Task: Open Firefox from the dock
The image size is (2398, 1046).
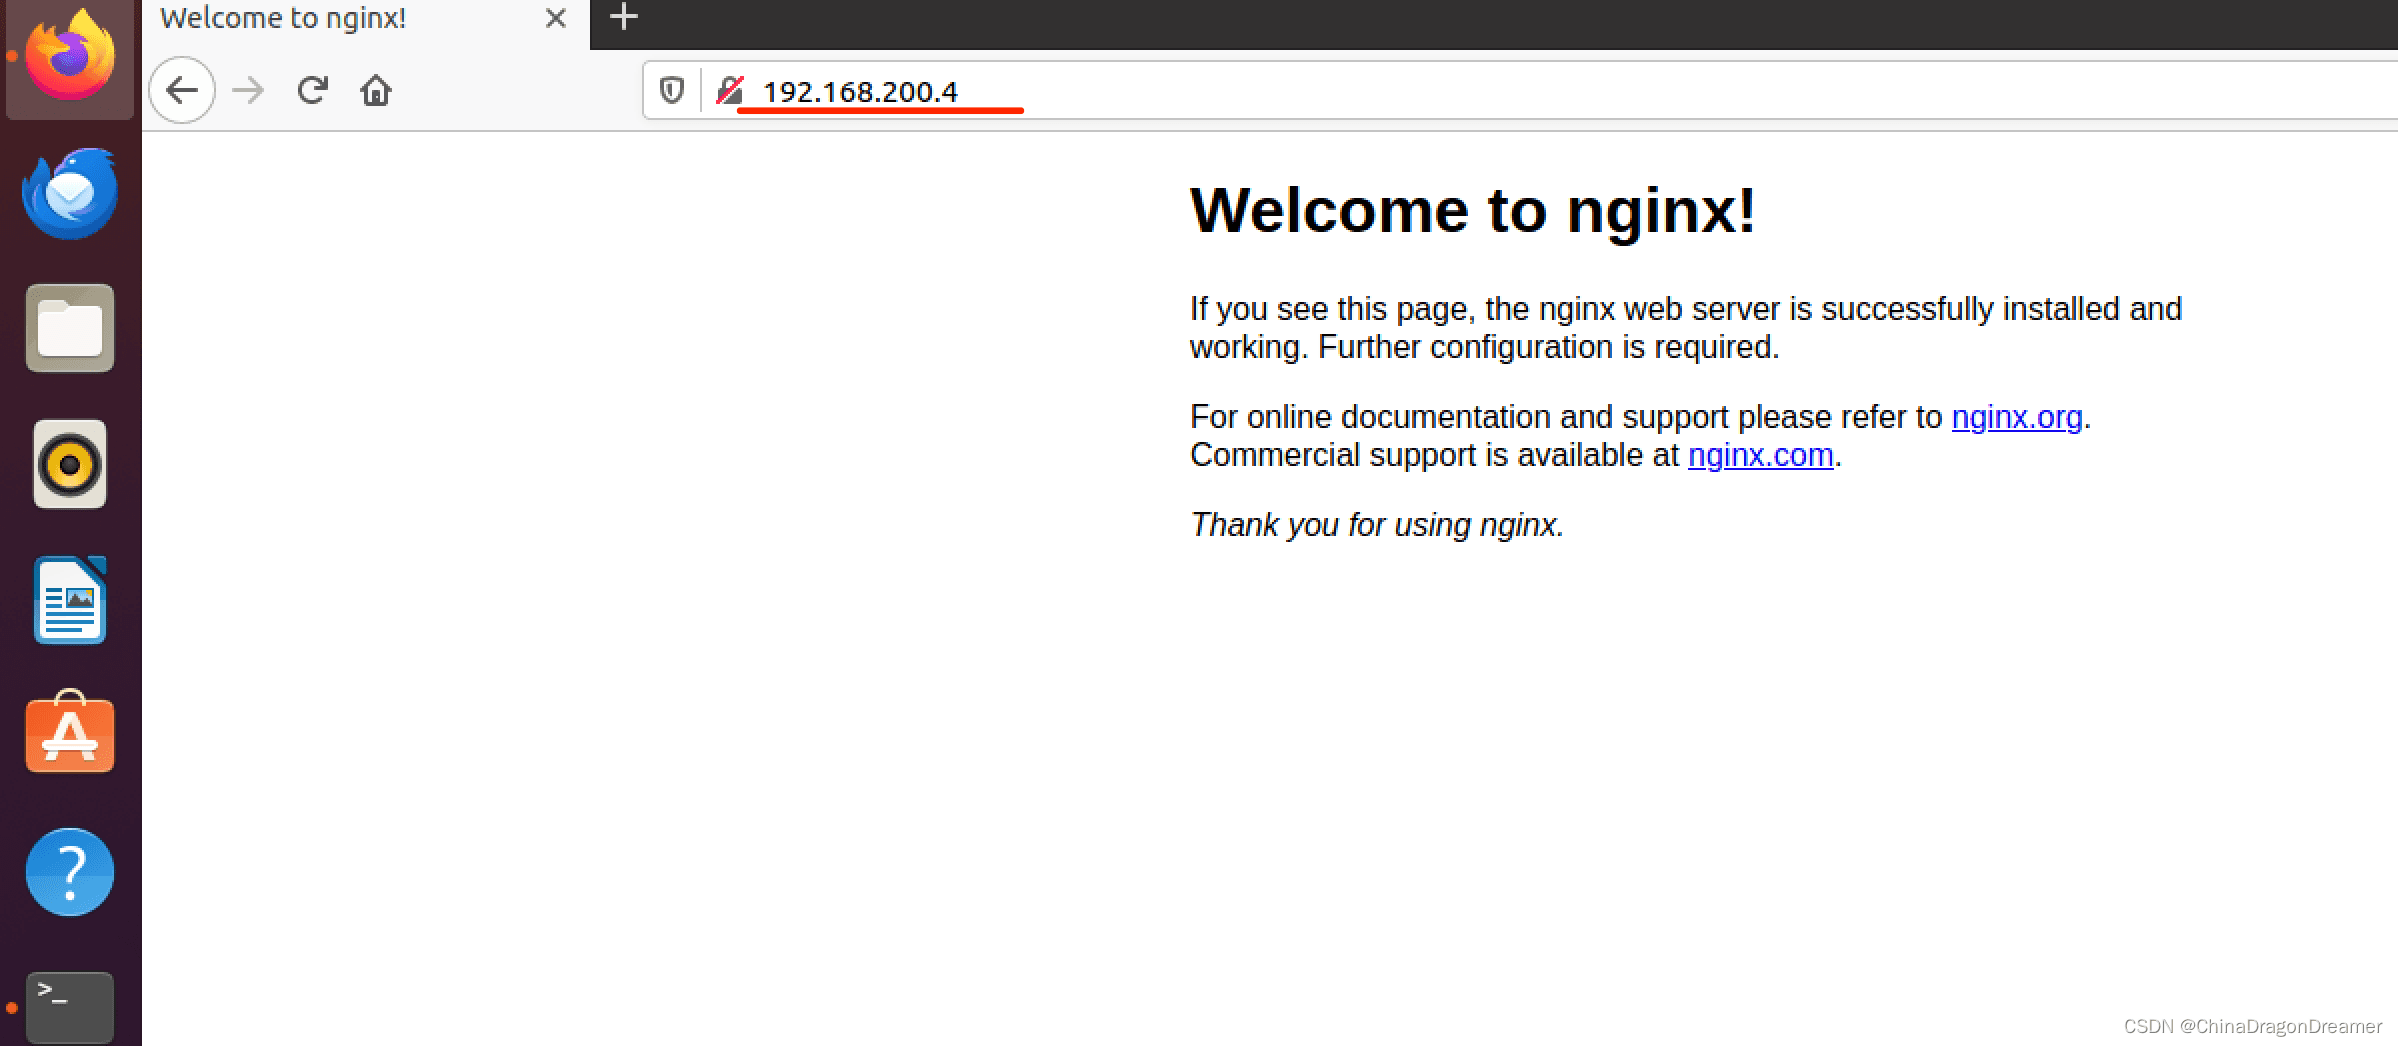Action: tap(70, 55)
